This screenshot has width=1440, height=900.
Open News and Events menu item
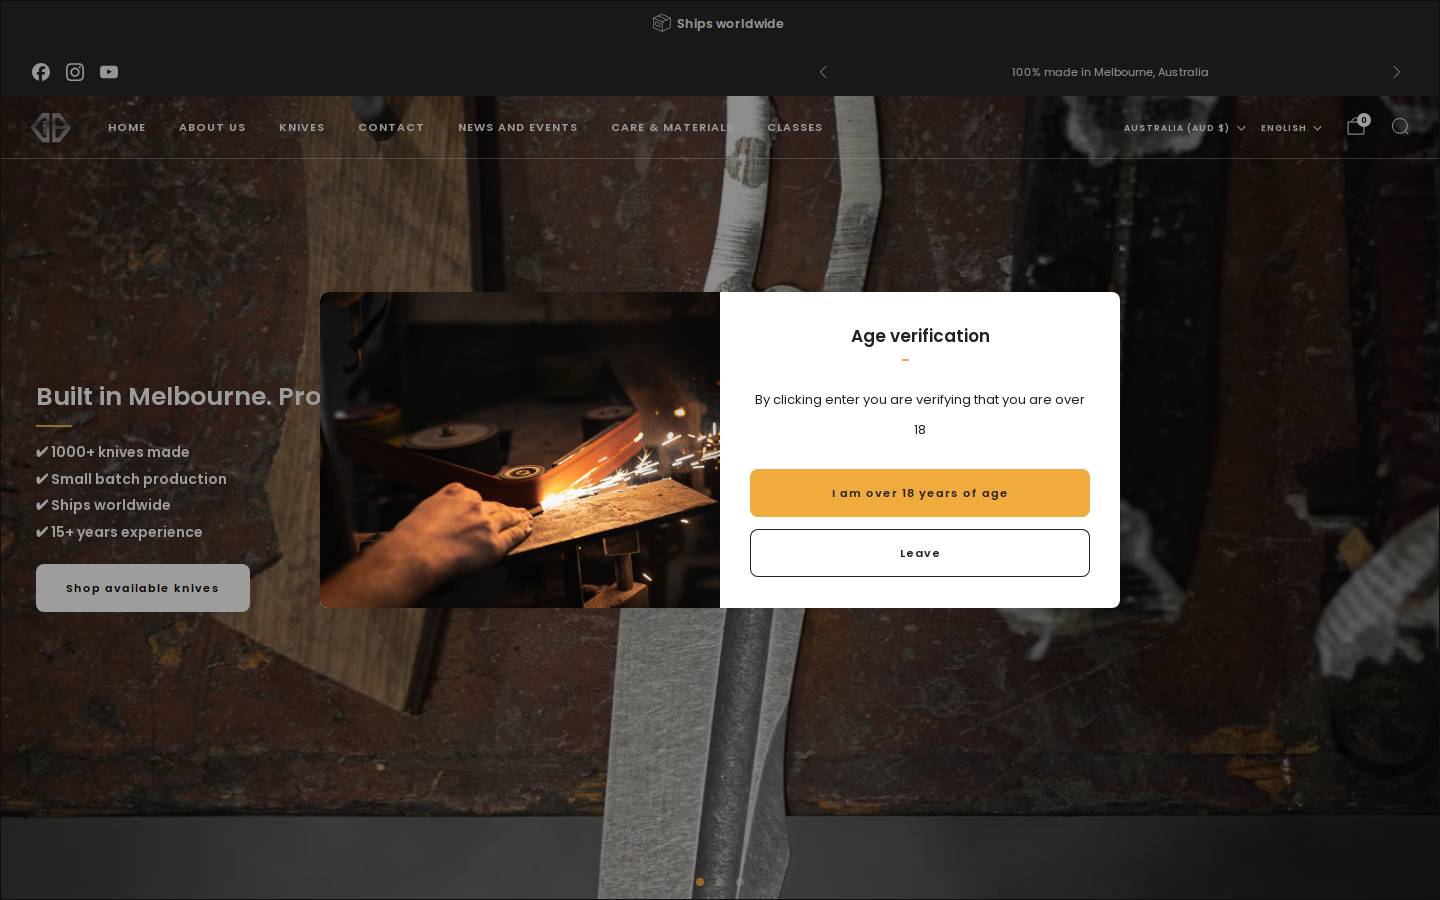(x=518, y=127)
